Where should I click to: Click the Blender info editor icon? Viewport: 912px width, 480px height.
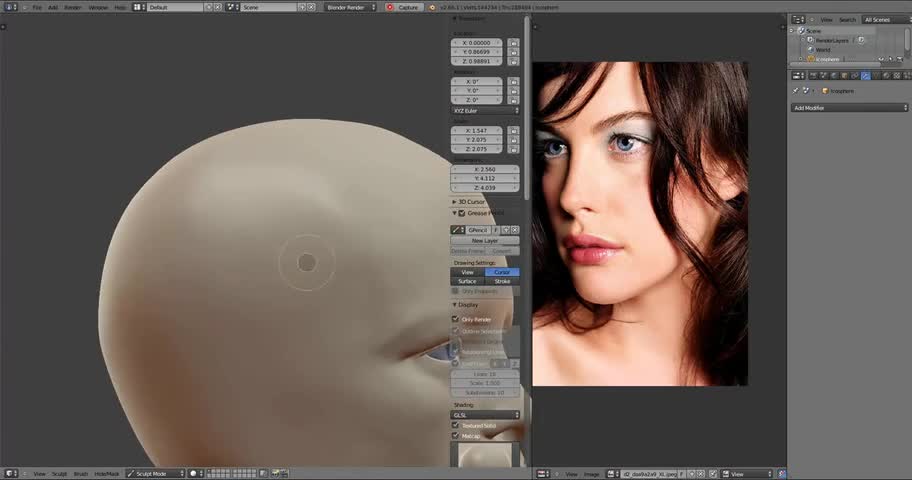[x=9, y=7]
